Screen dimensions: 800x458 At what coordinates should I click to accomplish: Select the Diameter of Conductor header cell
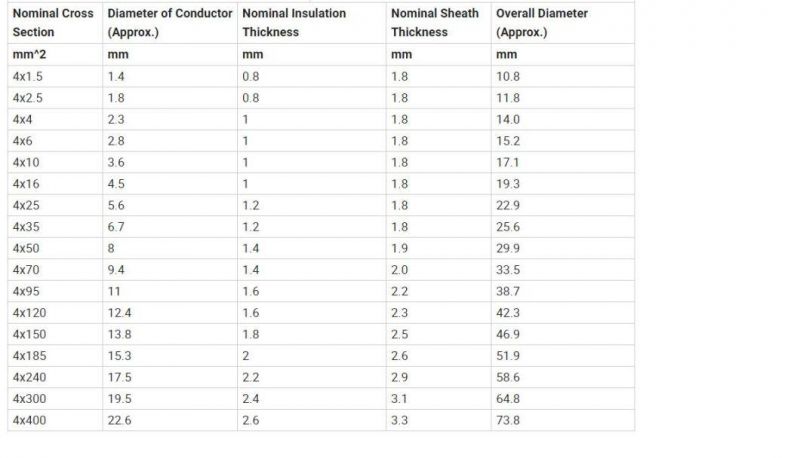tap(169, 22)
